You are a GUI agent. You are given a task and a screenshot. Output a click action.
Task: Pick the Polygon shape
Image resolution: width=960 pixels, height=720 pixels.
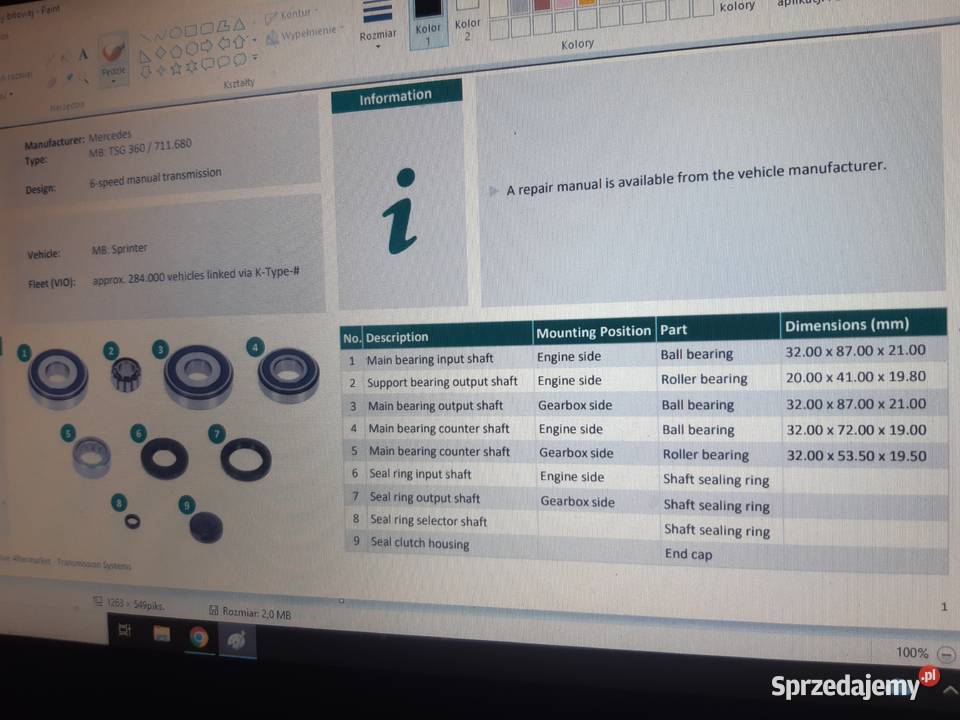point(223,26)
